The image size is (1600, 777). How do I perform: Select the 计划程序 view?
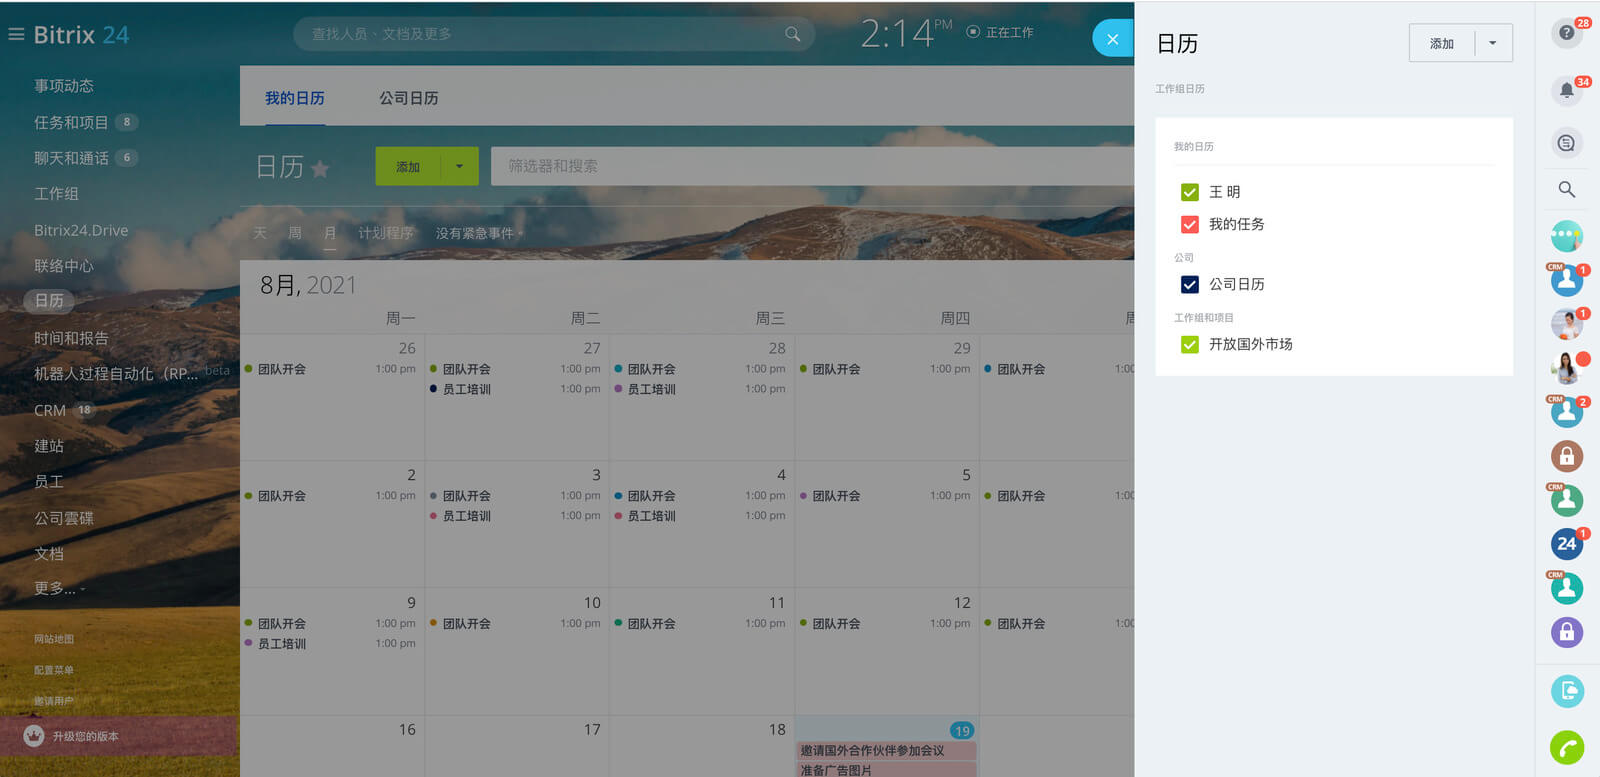point(386,233)
